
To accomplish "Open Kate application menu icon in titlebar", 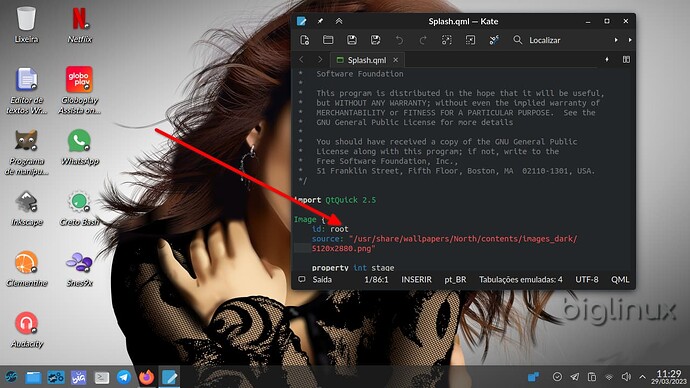I will point(301,21).
